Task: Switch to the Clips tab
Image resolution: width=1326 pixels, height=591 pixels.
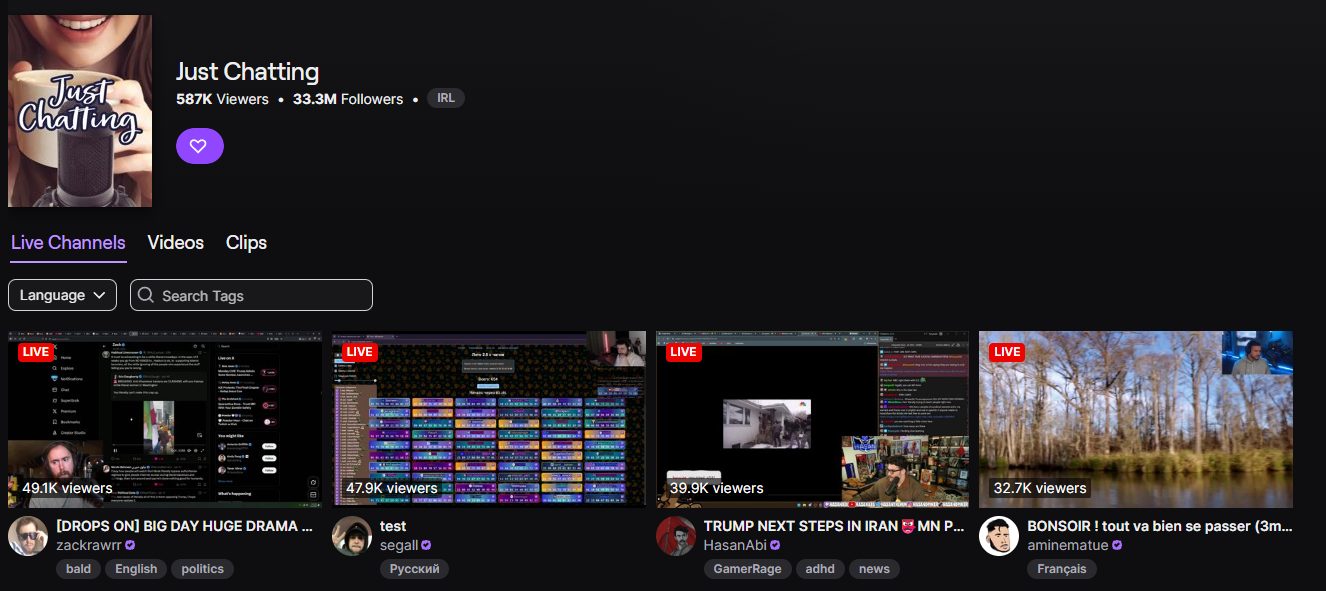Action: tap(246, 242)
